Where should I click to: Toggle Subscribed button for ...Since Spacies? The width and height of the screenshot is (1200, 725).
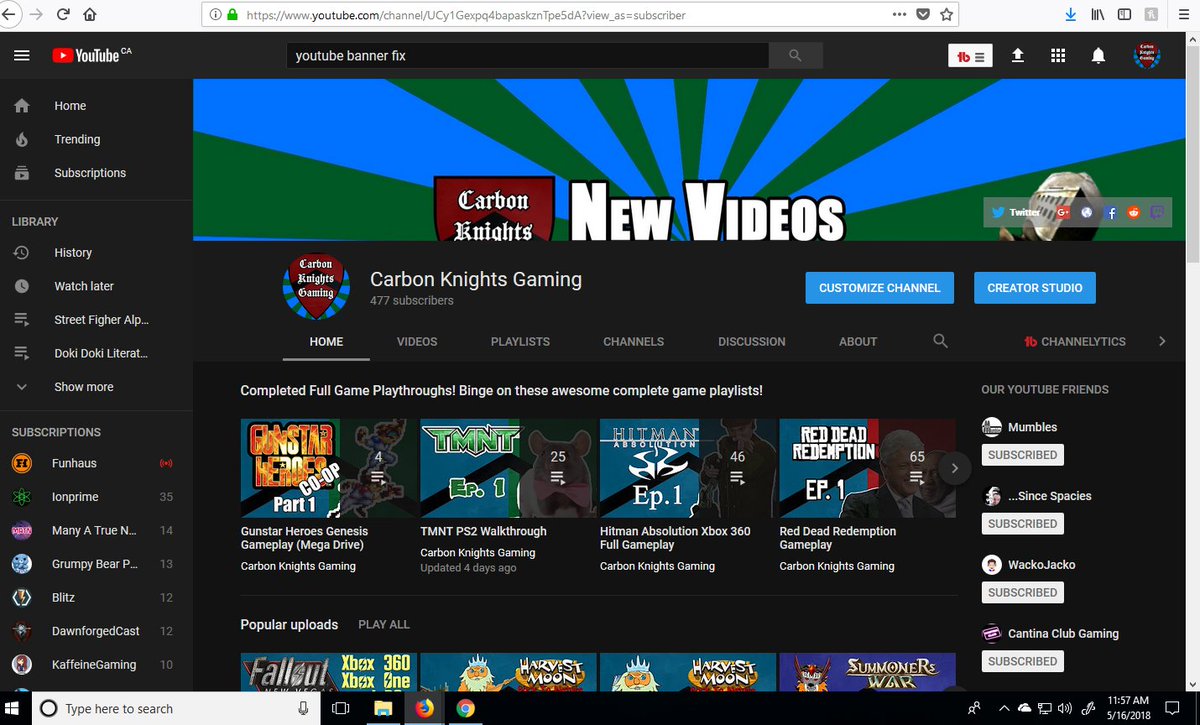point(1022,524)
